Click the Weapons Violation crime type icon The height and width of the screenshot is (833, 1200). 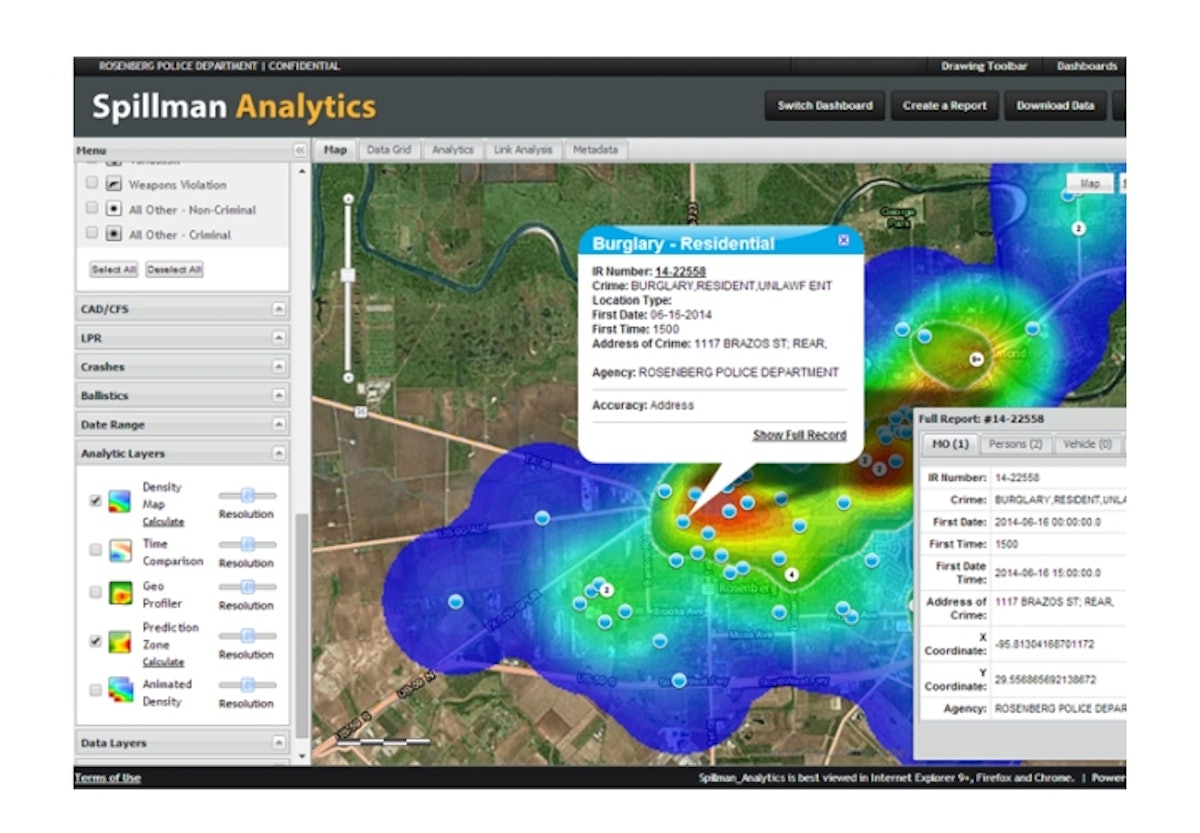click(113, 185)
